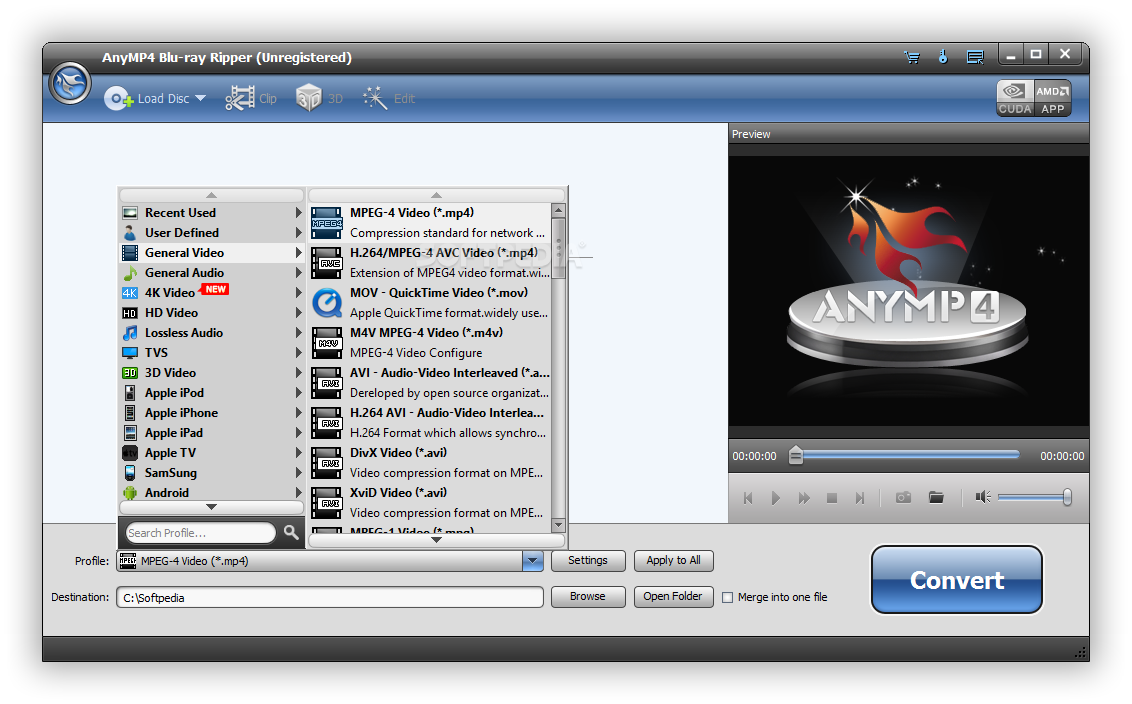Fast forward the preview
Viewport: 1132px width, 704px height.
[804, 497]
